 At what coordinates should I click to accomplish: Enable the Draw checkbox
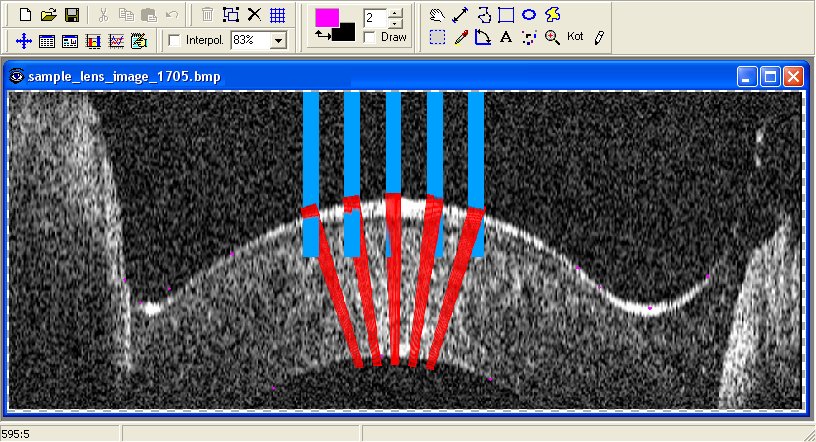click(x=369, y=37)
